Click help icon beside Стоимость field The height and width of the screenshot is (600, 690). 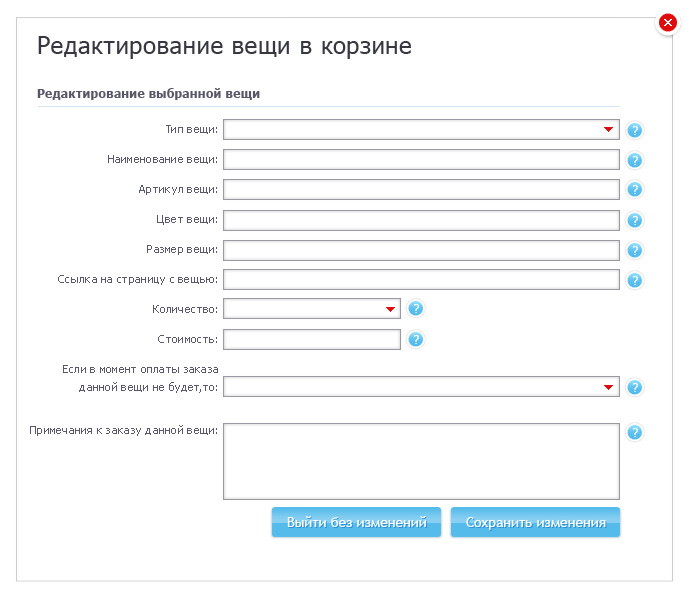[x=416, y=340]
